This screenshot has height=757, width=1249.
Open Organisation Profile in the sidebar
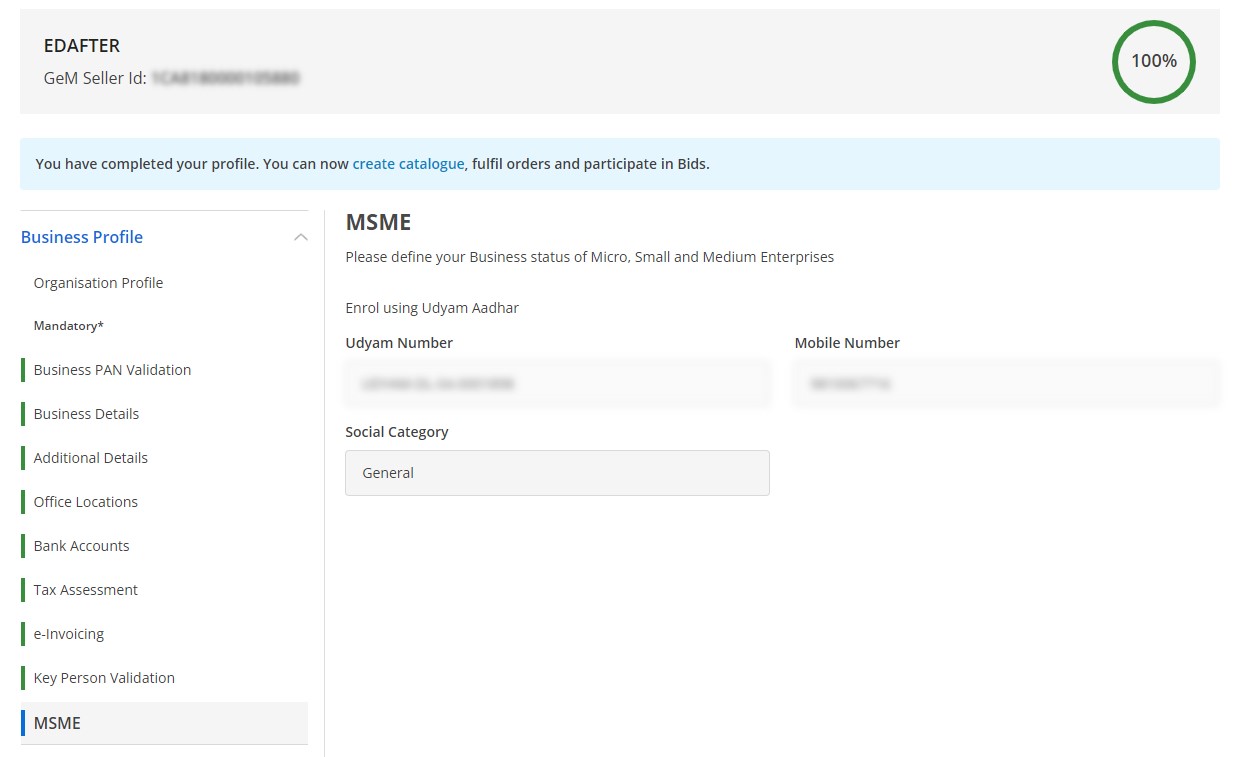(98, 283)
